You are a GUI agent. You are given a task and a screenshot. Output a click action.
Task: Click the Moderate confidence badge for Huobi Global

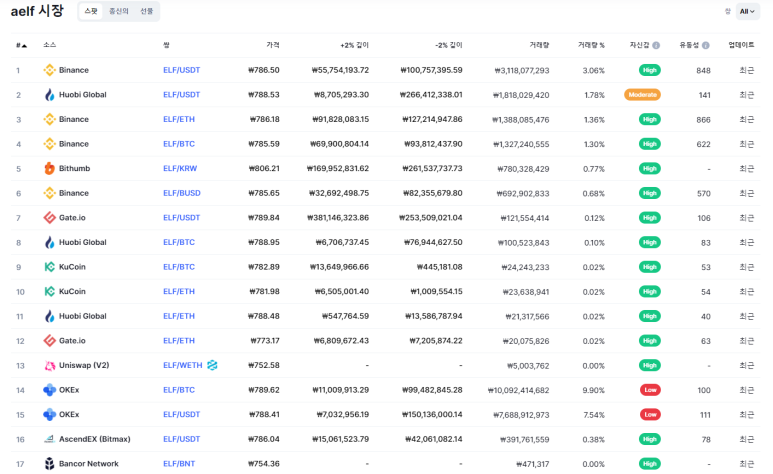point(642,95)
